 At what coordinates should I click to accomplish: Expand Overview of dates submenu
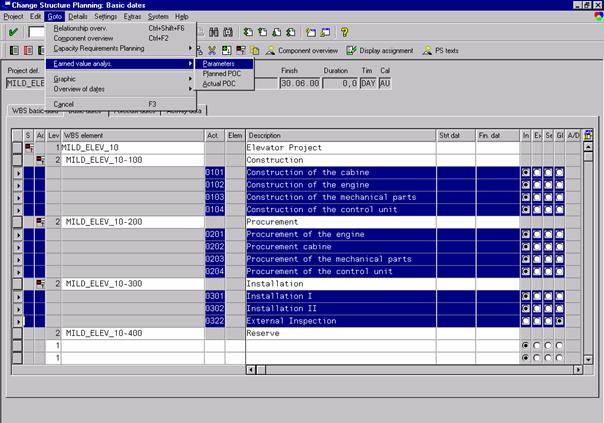pos(119,89)
